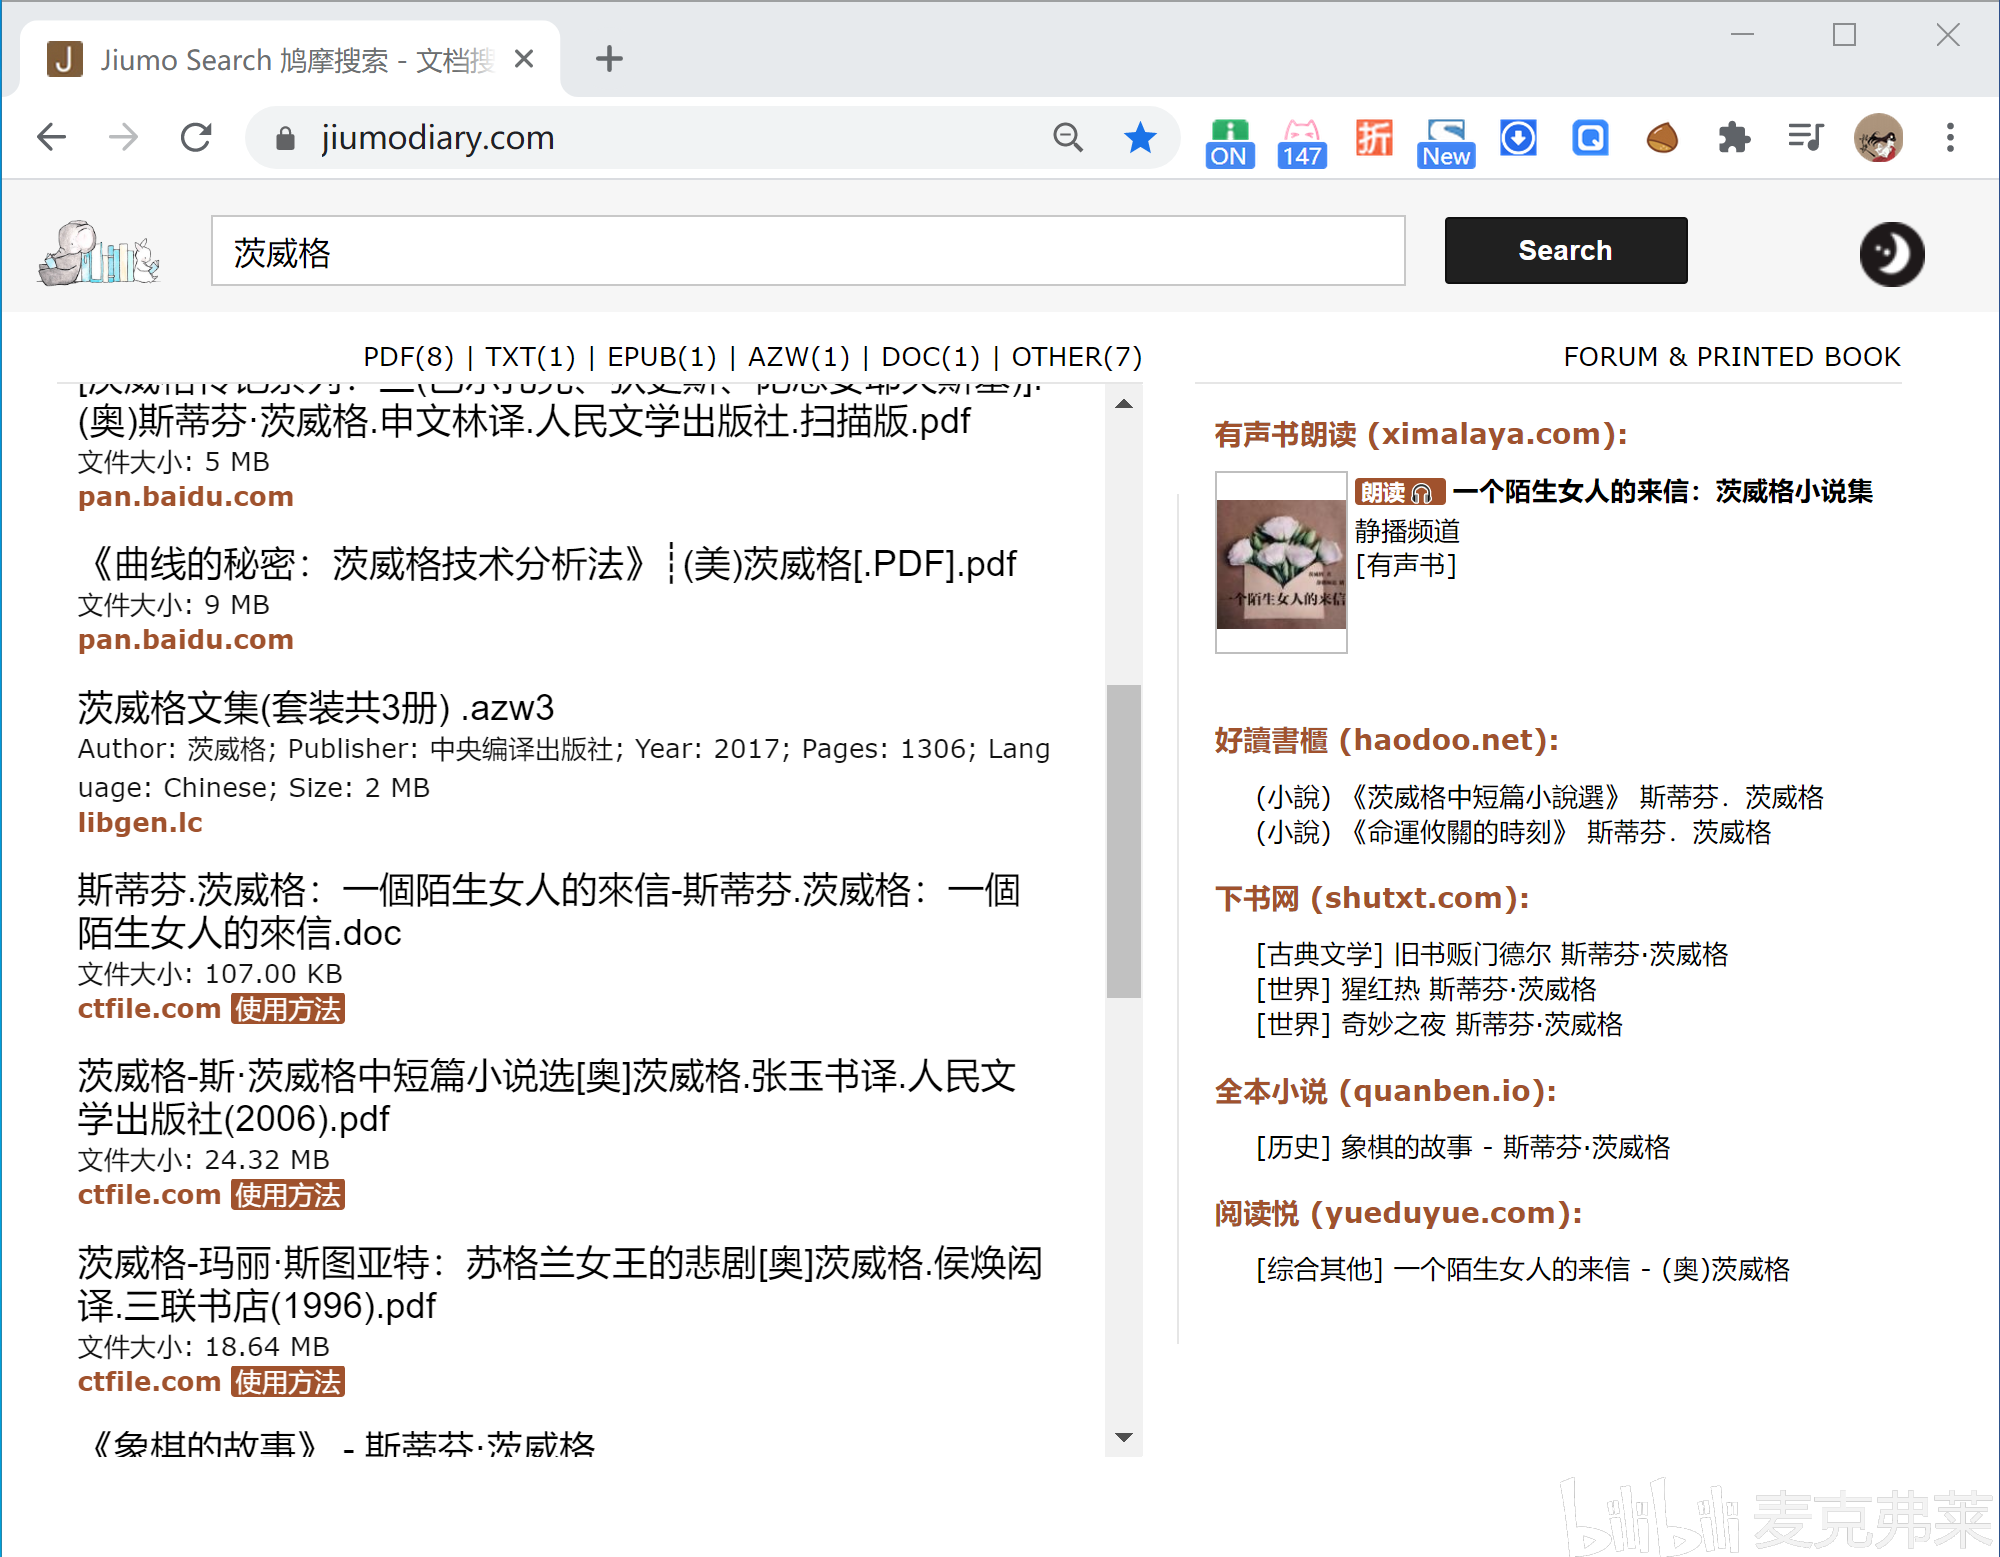Screen dimensions: 2000x1557
Task: Open the red 折 discount extension
Action: pyautogui.click(x=1374, y=138)
